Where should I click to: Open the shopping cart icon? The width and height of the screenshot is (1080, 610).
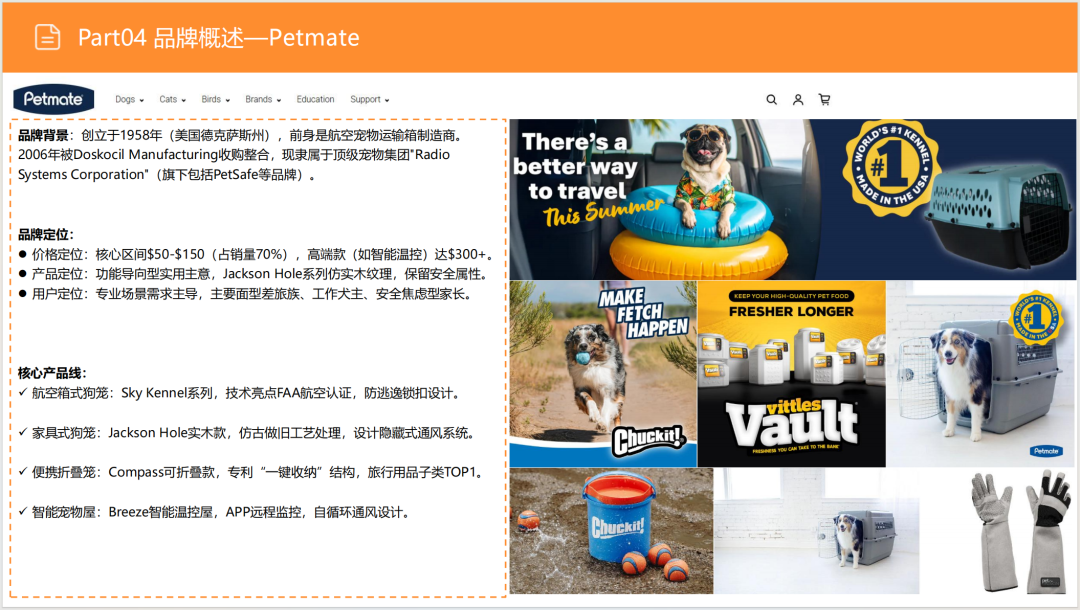click(x=824, y=100)
